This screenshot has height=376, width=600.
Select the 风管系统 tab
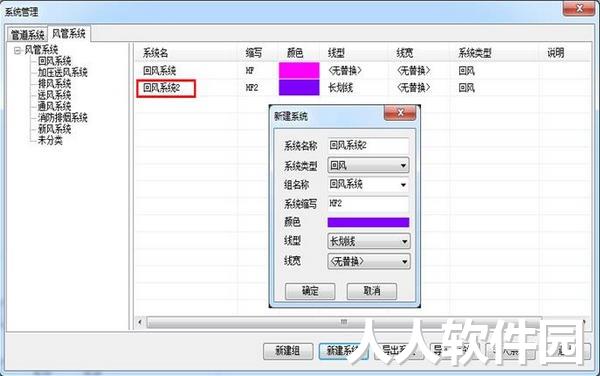pos(69,34)
